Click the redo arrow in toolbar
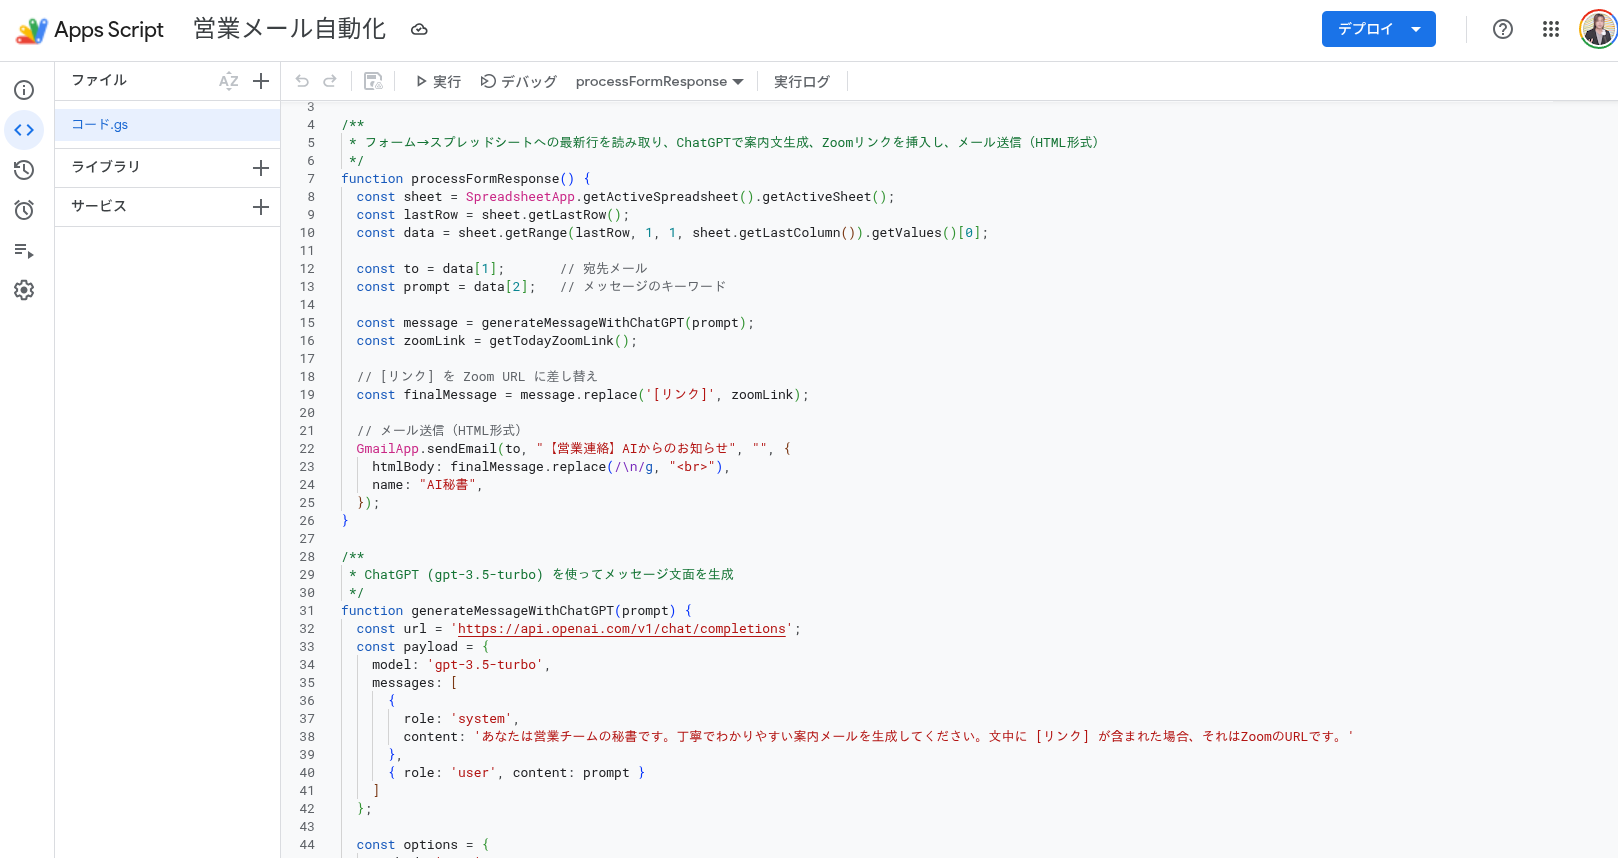Image resolution: width=1618 pixels, height=858 pixels. 330,81
